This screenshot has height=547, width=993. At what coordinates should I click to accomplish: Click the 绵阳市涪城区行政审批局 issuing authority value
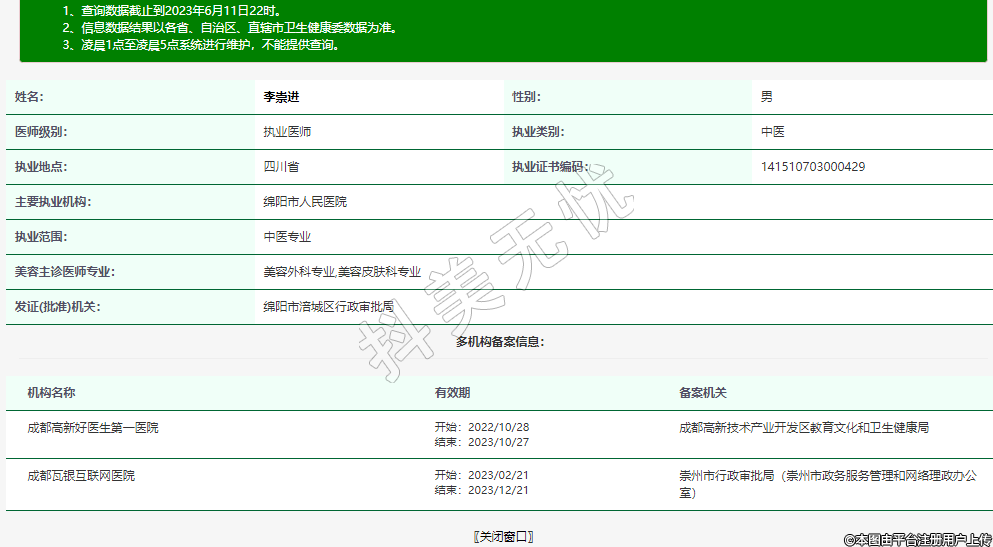tap(328, 307)
